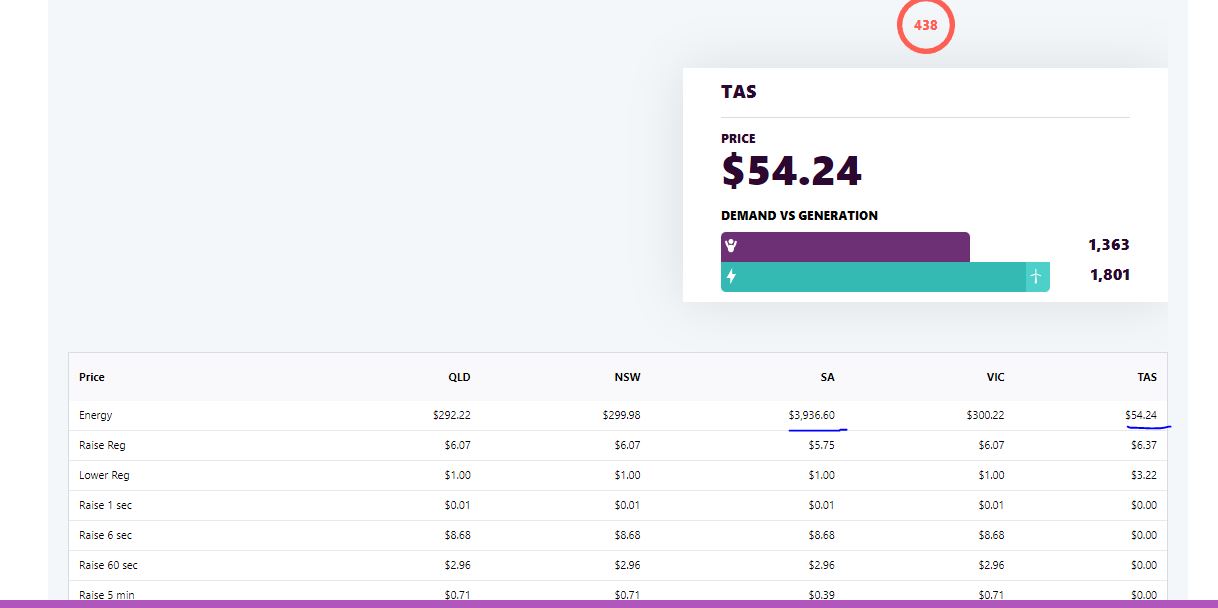Image resolution: width=1218 pixels, height=608 pixels.
Task: Click the red circled 438 badge
Action: [926, 25]
